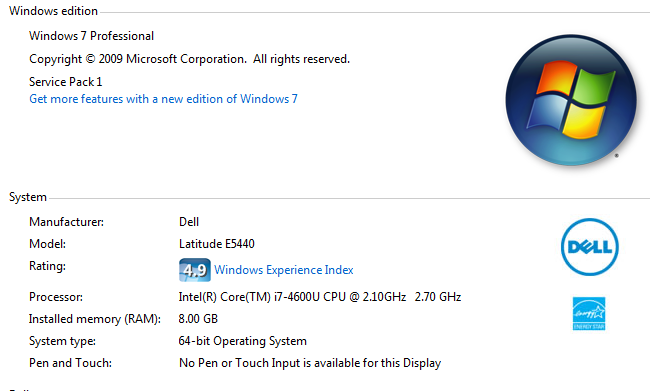Click the Windows 7 logo orb
The image size is (655, 391).
571,100
